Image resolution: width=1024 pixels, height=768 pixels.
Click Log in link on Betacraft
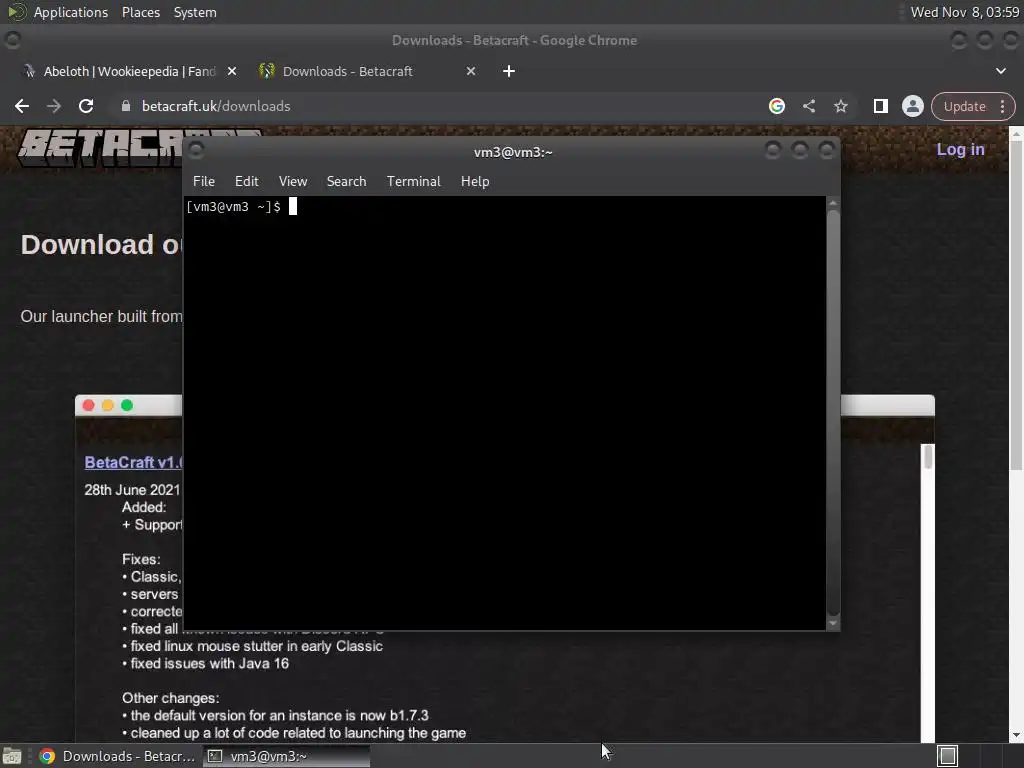coord(960,150)
